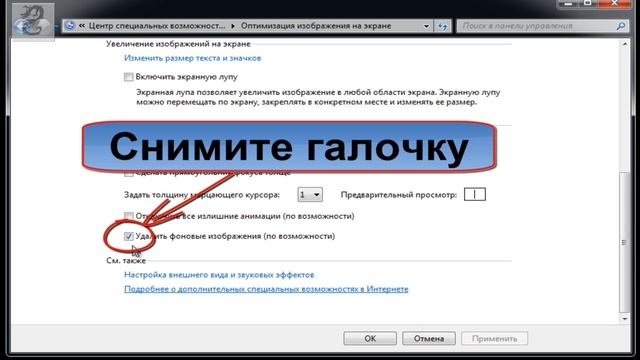Select 'Оптимизация изображения на экране' breadcrumb
640x360 pixels.
click(316, 26)
